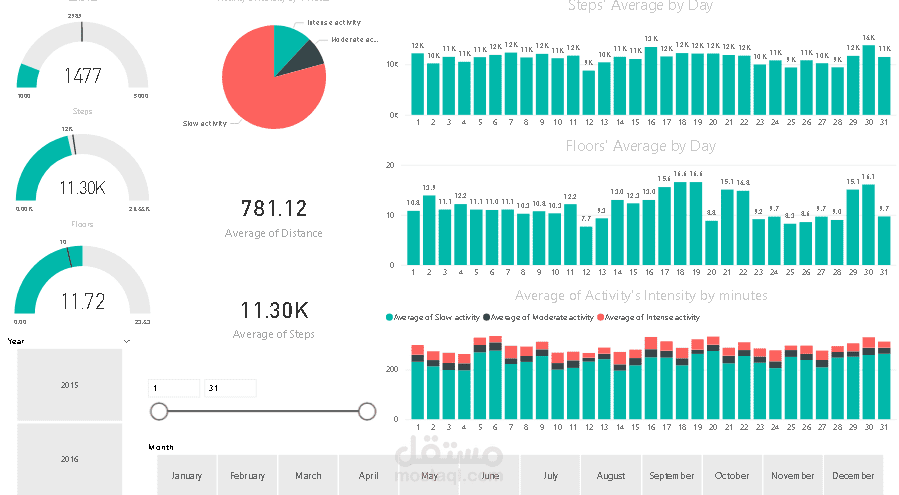Filter by December month tile
The height and width of the screenshot is (495, 899).
click(x=853, y=475)
